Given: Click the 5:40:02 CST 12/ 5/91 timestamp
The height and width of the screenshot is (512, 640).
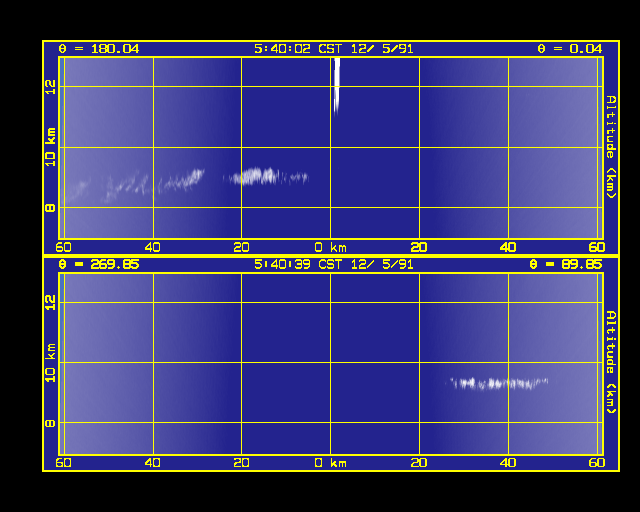Looking at the screenshot, I should coord(333,49).
